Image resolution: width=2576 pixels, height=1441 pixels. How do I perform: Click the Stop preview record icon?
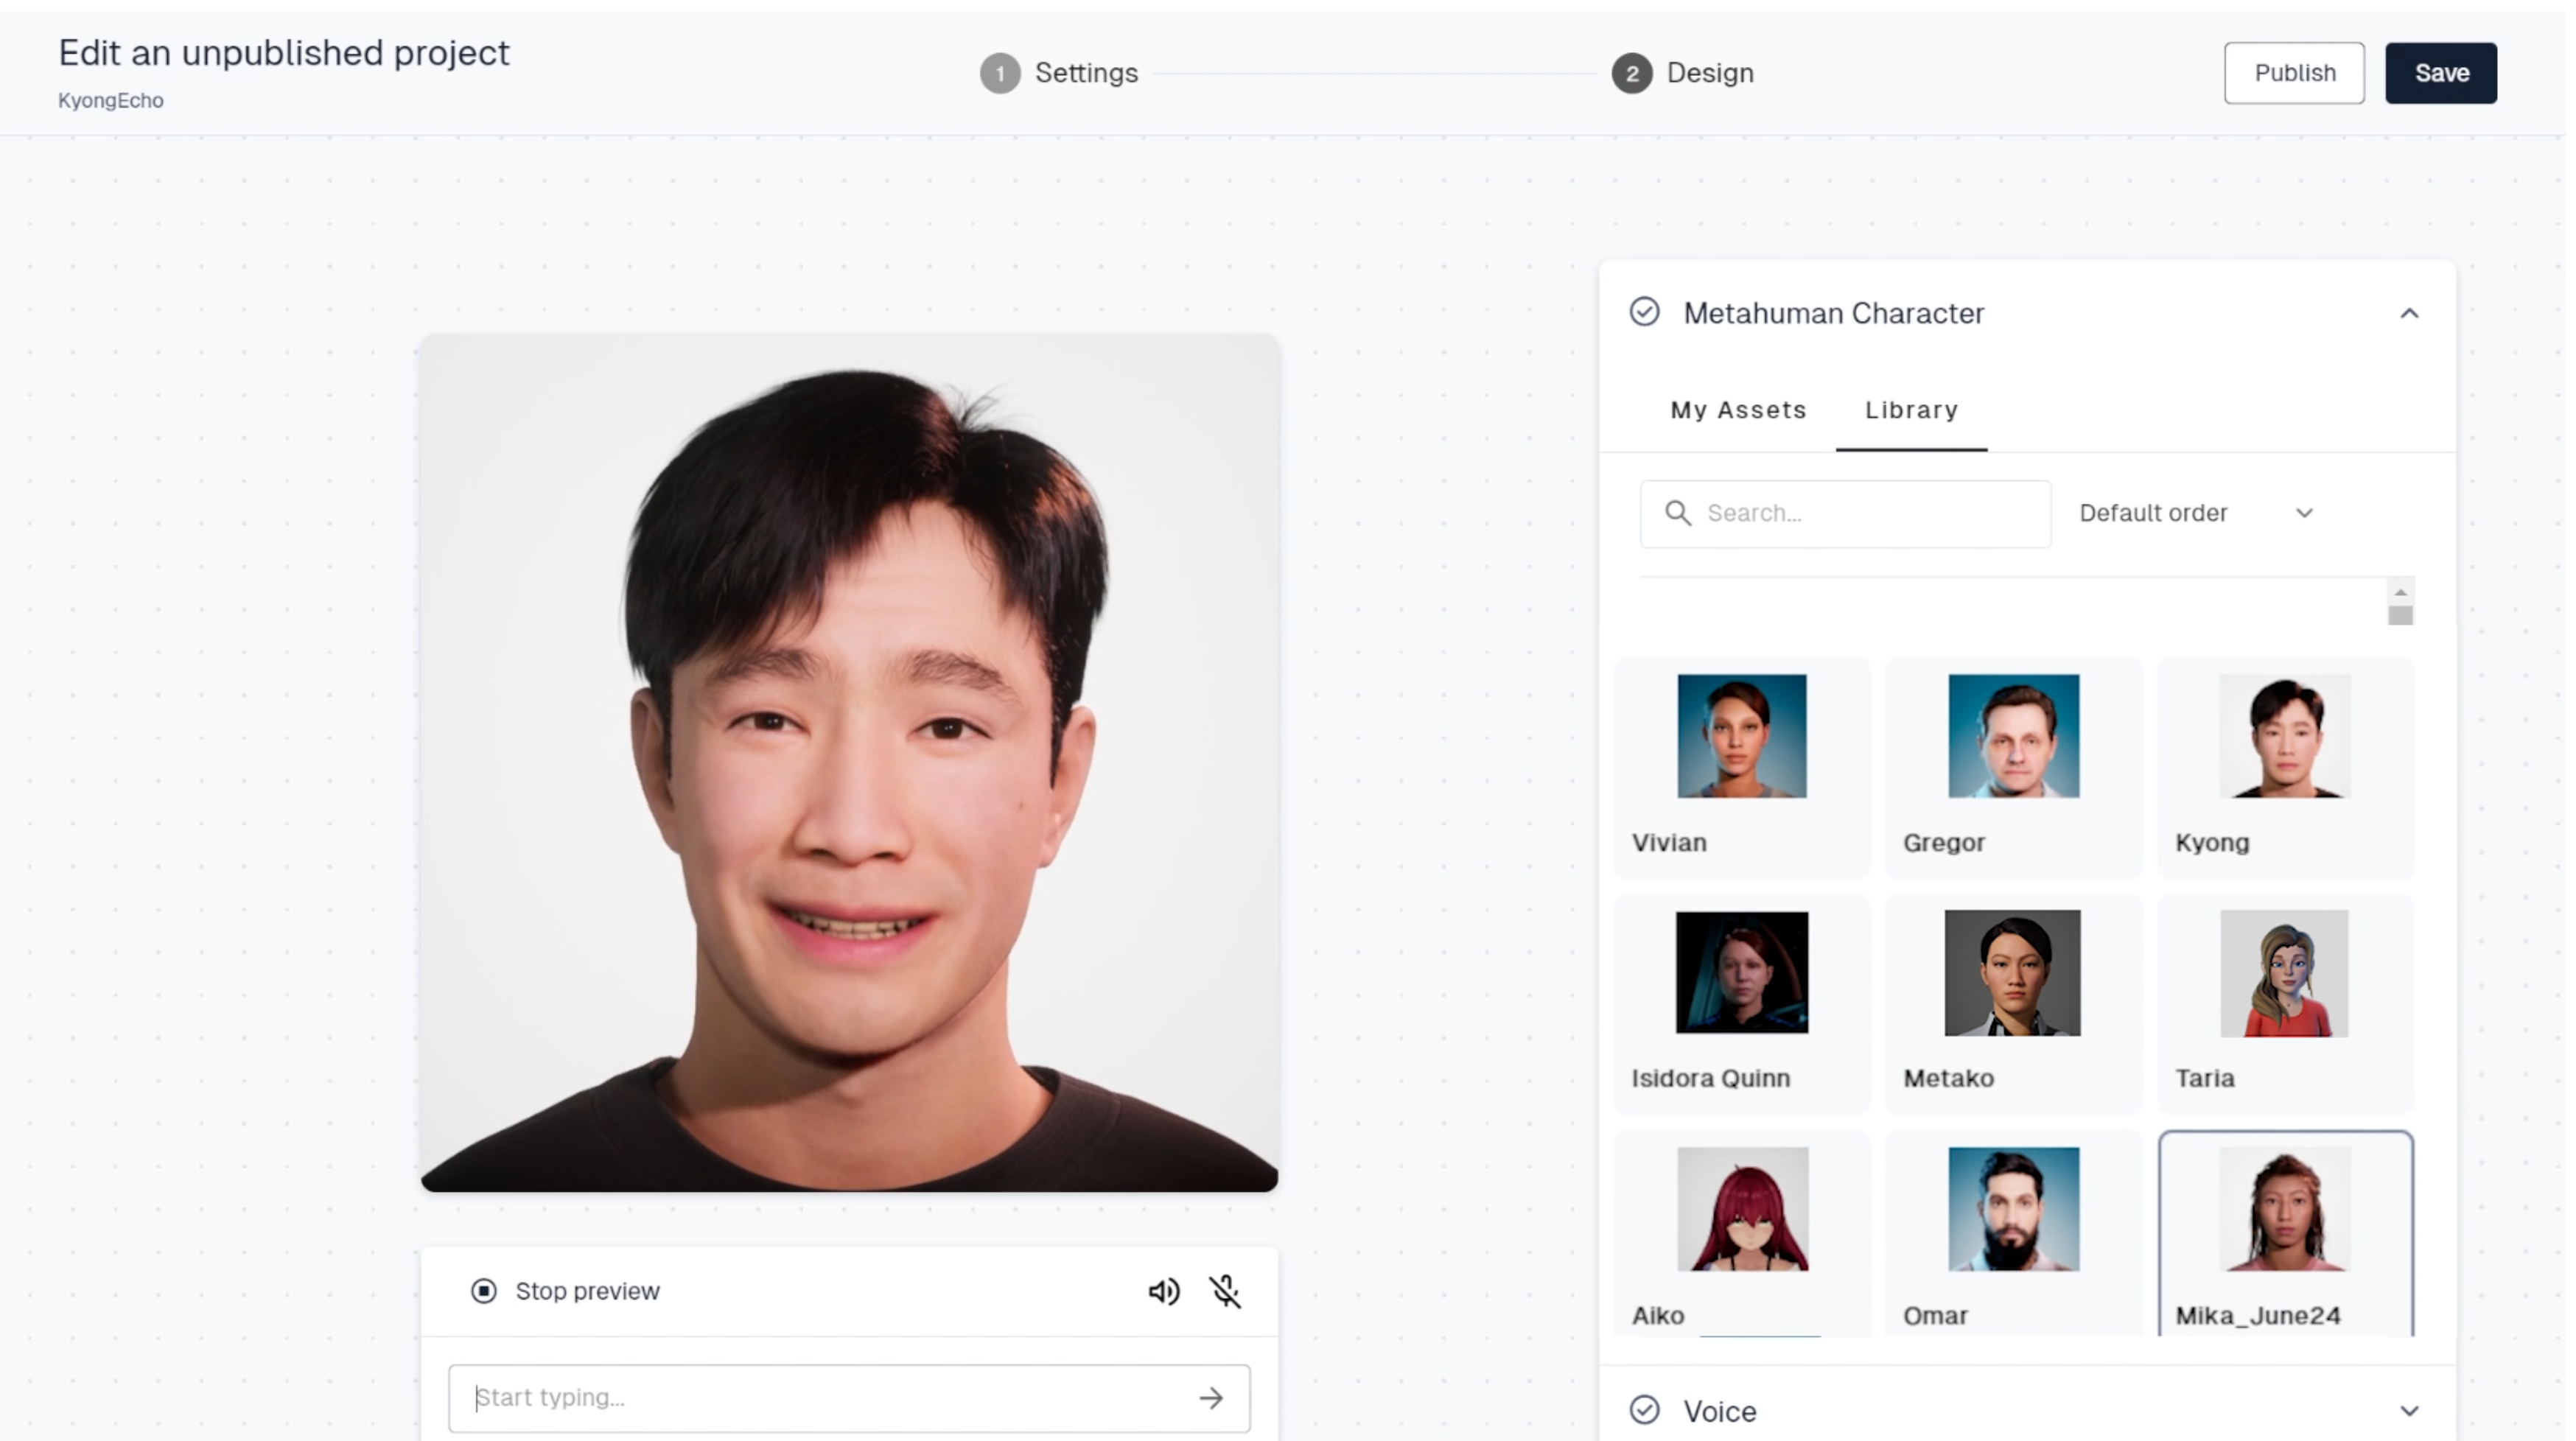[x=484, y=1291]
